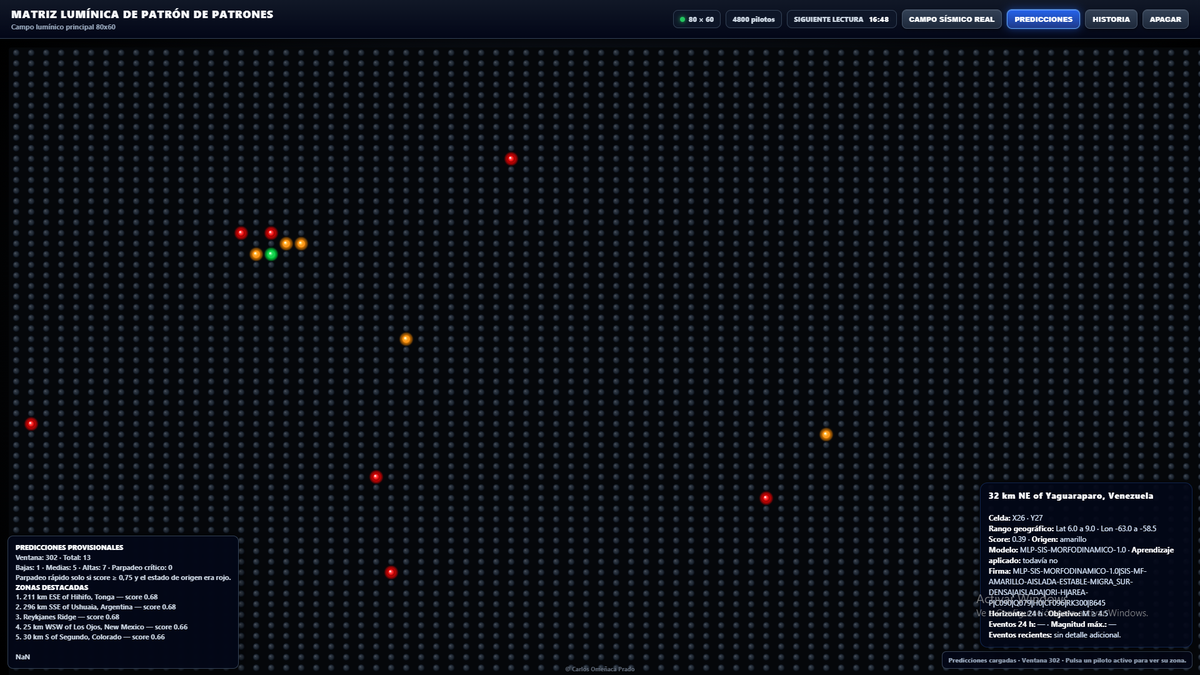Click the 'Horizonte: 24 h · Objetivo: M ≥ 4.5' line
Image resolution: width=1200 pixels, height=675 pixels.
click(x=1047, y=613)
